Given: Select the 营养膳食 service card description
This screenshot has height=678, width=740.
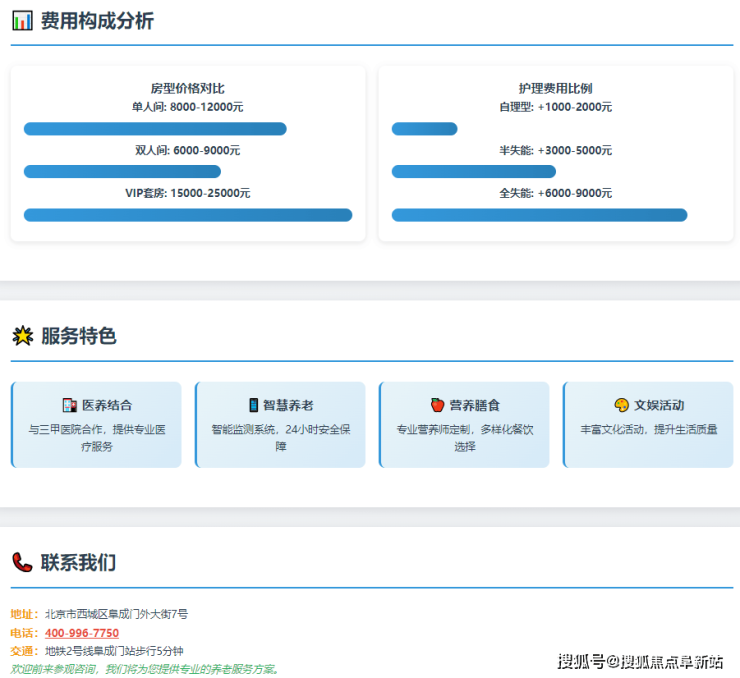Looking at the screenshot, I should (464, 438).
